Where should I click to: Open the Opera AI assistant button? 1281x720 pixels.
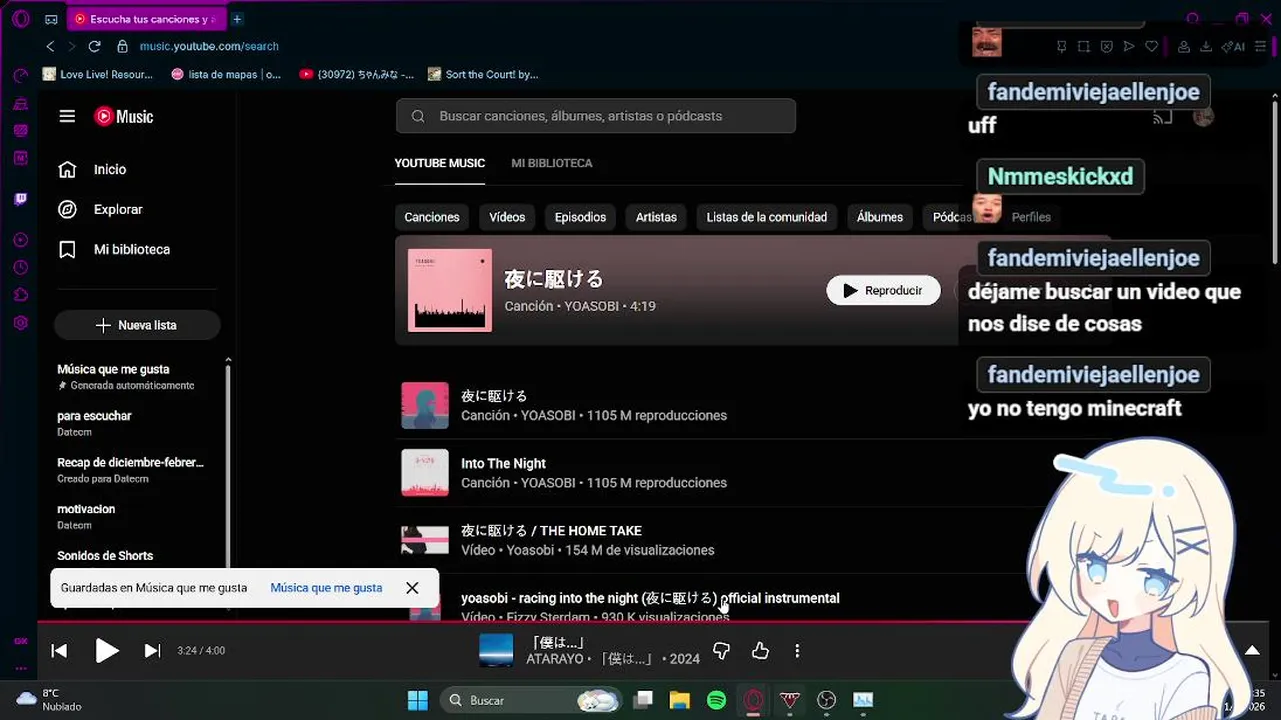click(1233, 46)
